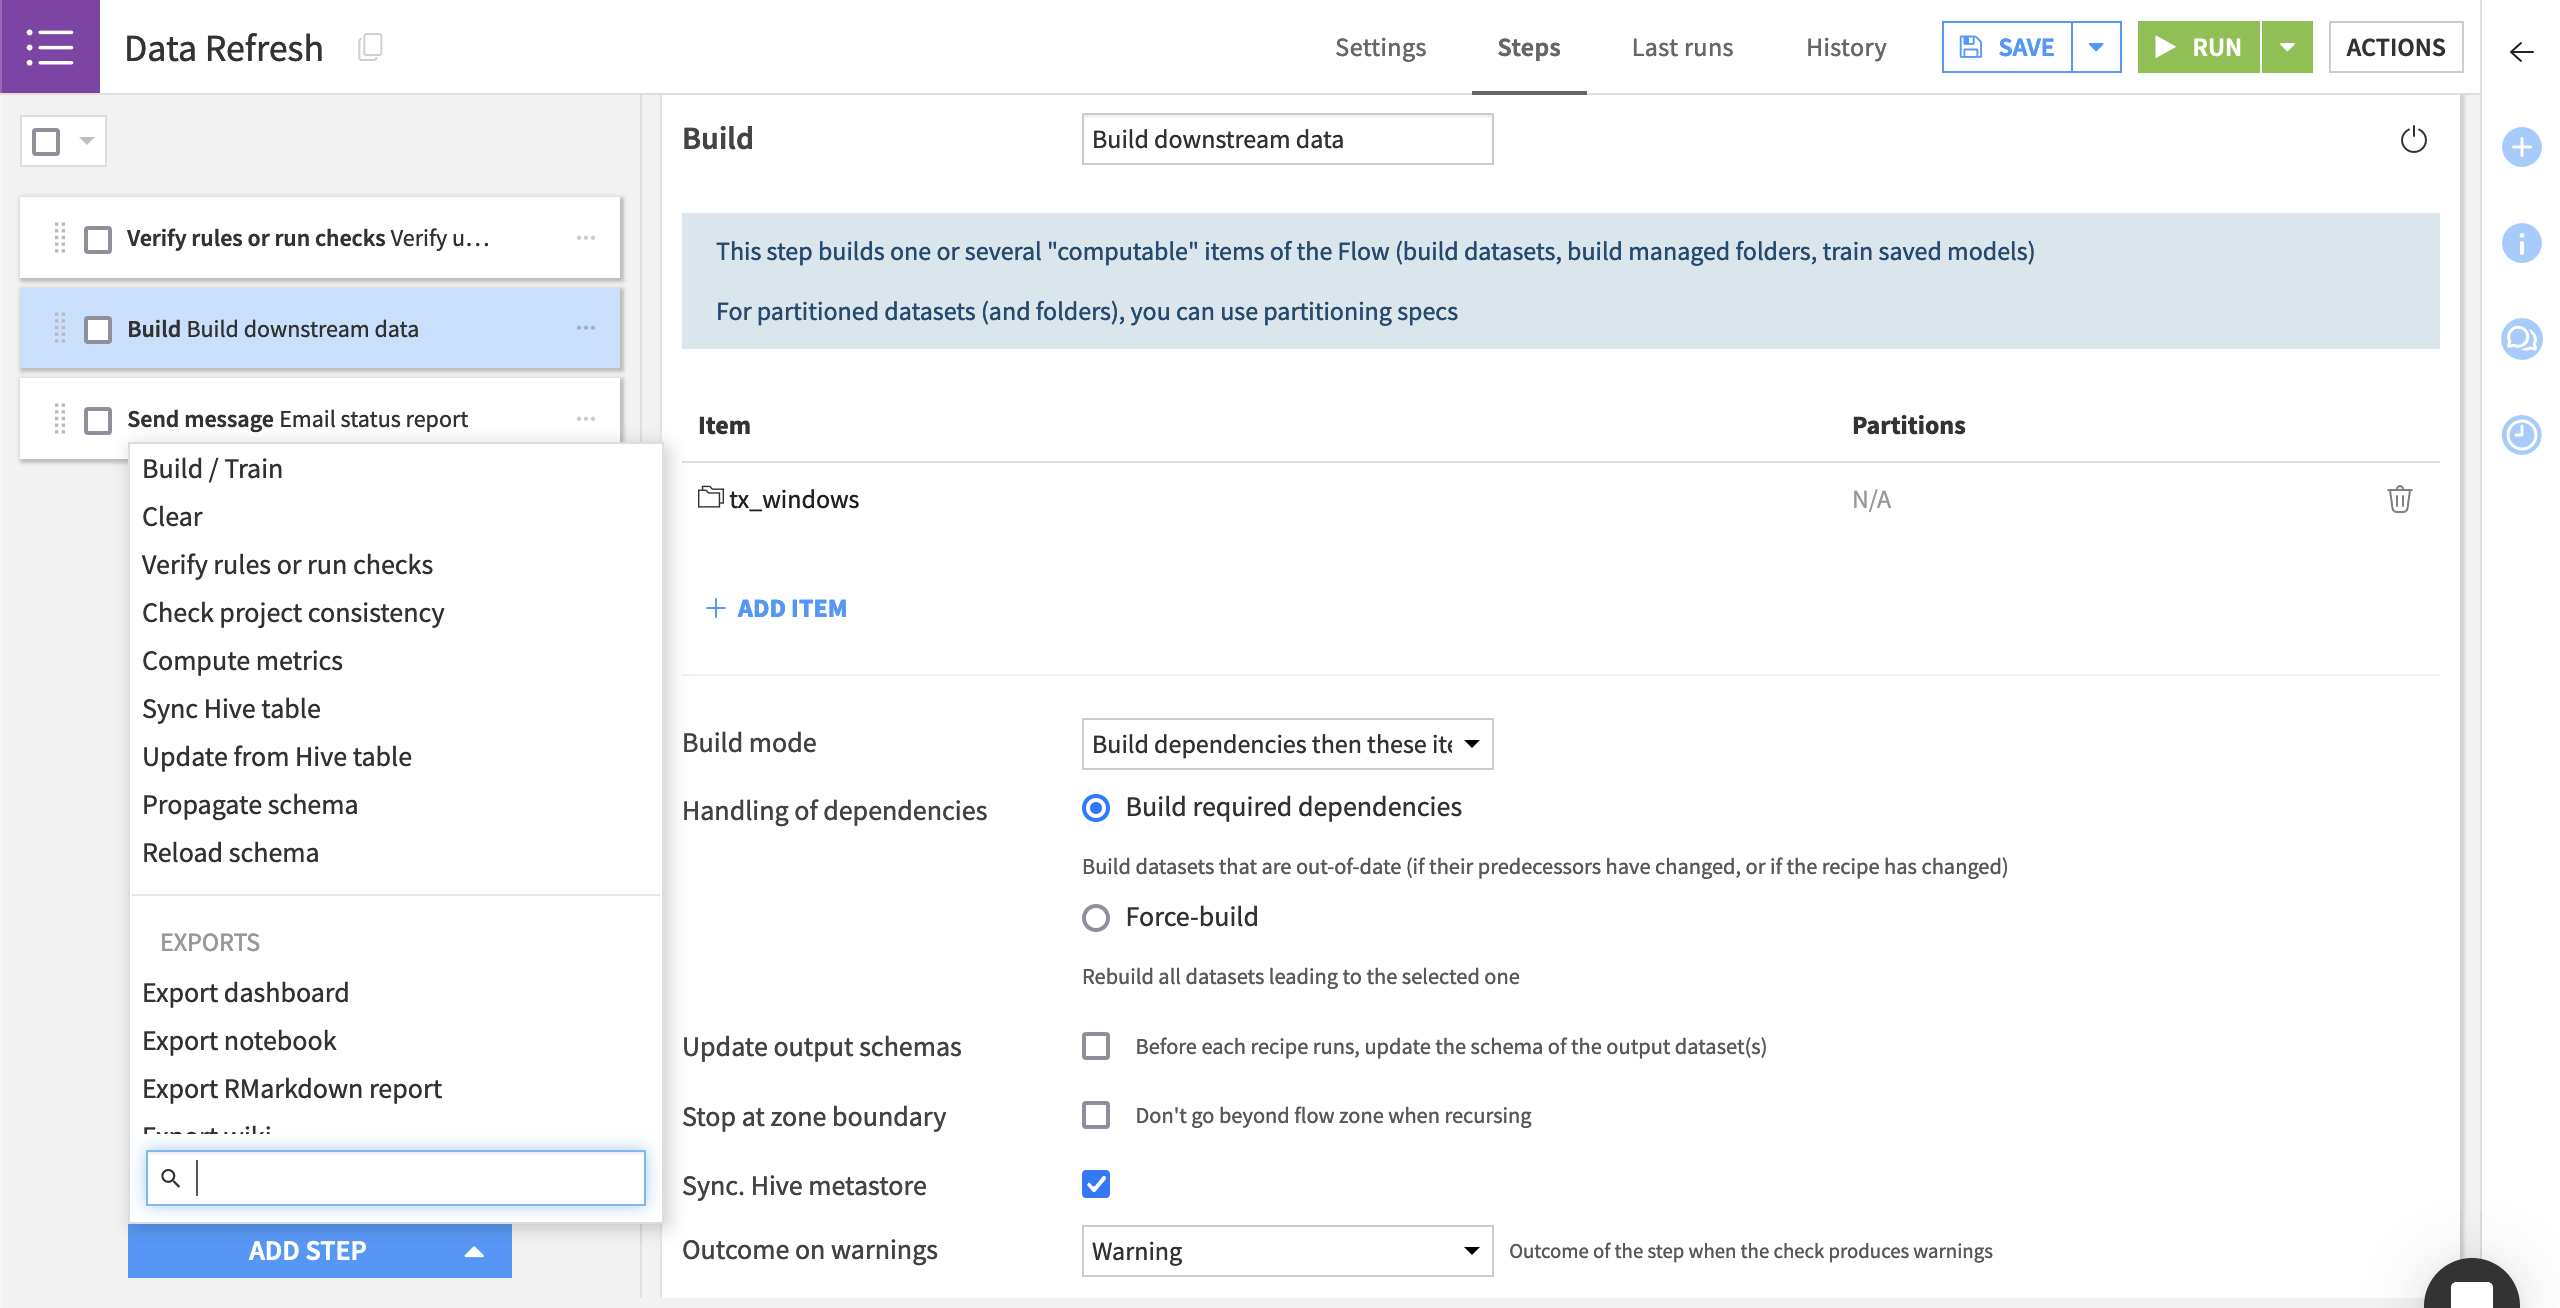The height and width of the screenshot is (1308, 2560).
Task: Click the step search input field
Action: 410,1178
